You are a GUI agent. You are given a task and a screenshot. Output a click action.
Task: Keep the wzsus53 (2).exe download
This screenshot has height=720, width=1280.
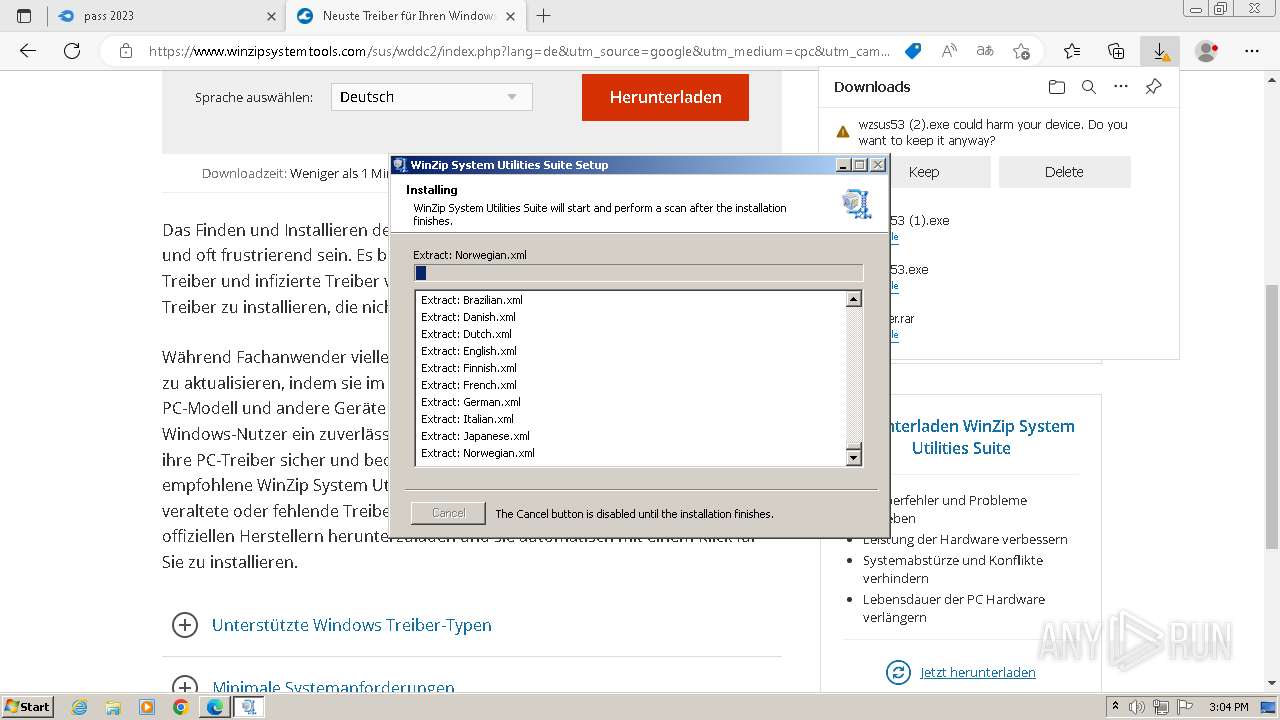(923, 172)
